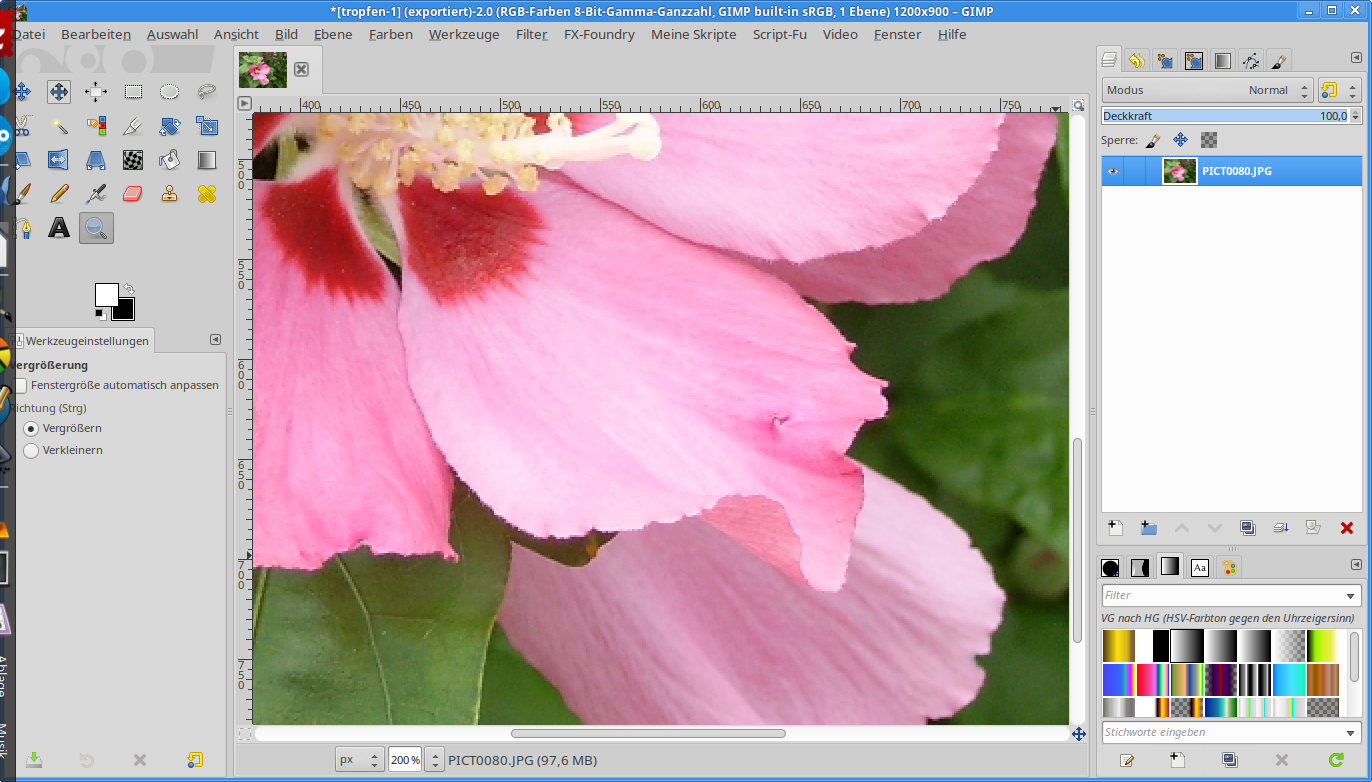Select the Rectangle Select tool
1372x782 pixels.
pyautogui.click(x=133, y=92)
